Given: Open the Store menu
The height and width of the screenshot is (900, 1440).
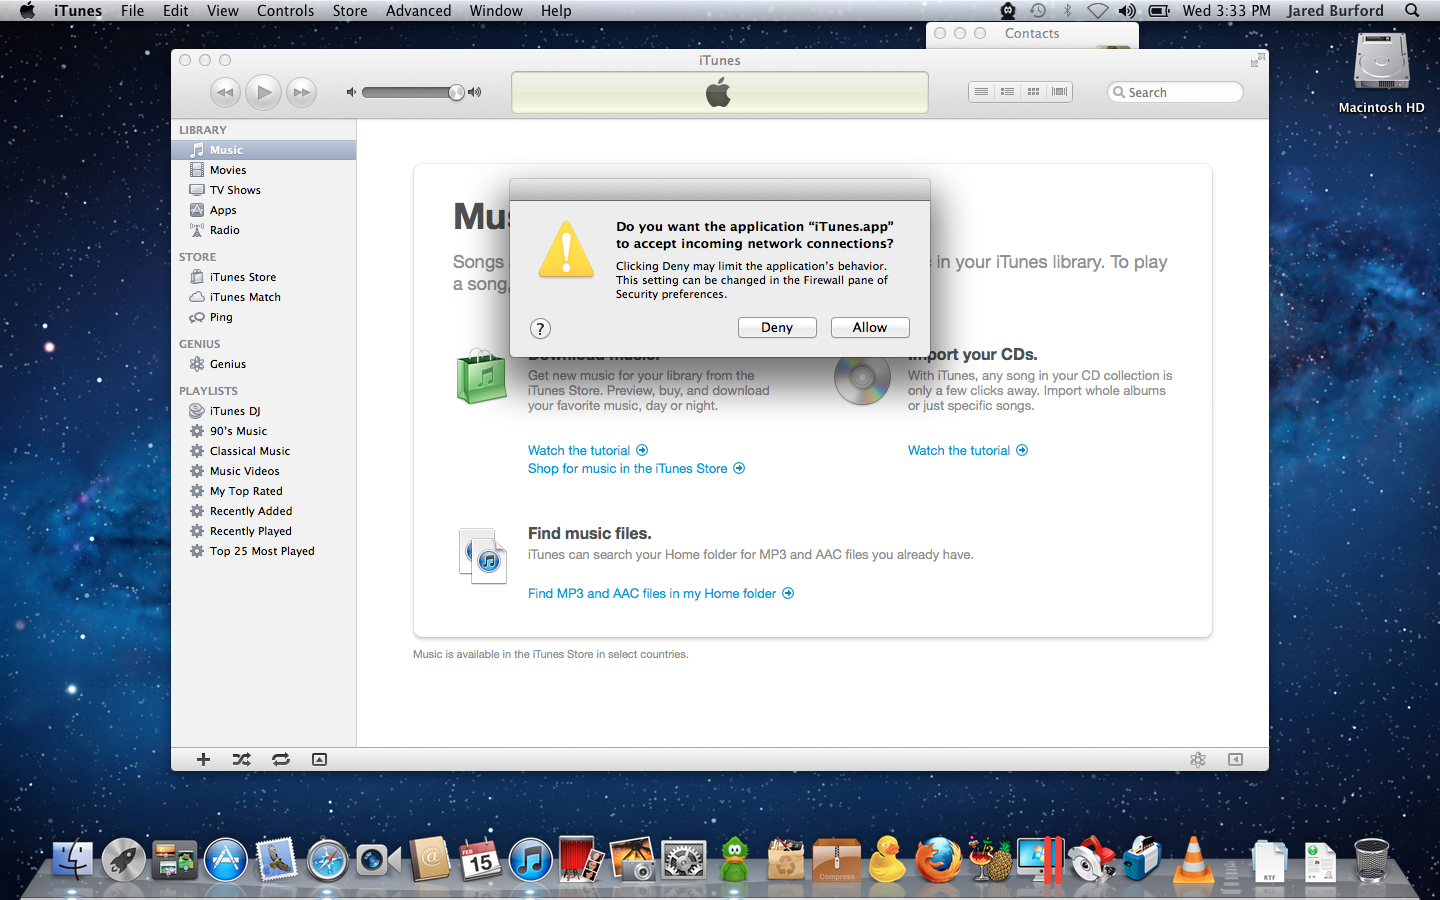Looking at the screenshot, I should point(350,10).
